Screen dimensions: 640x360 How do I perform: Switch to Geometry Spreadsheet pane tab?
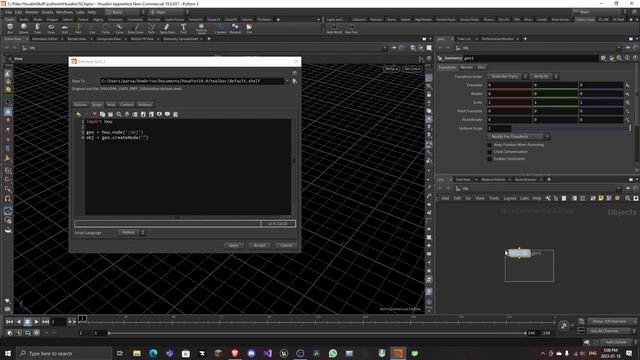coord(180,39)
